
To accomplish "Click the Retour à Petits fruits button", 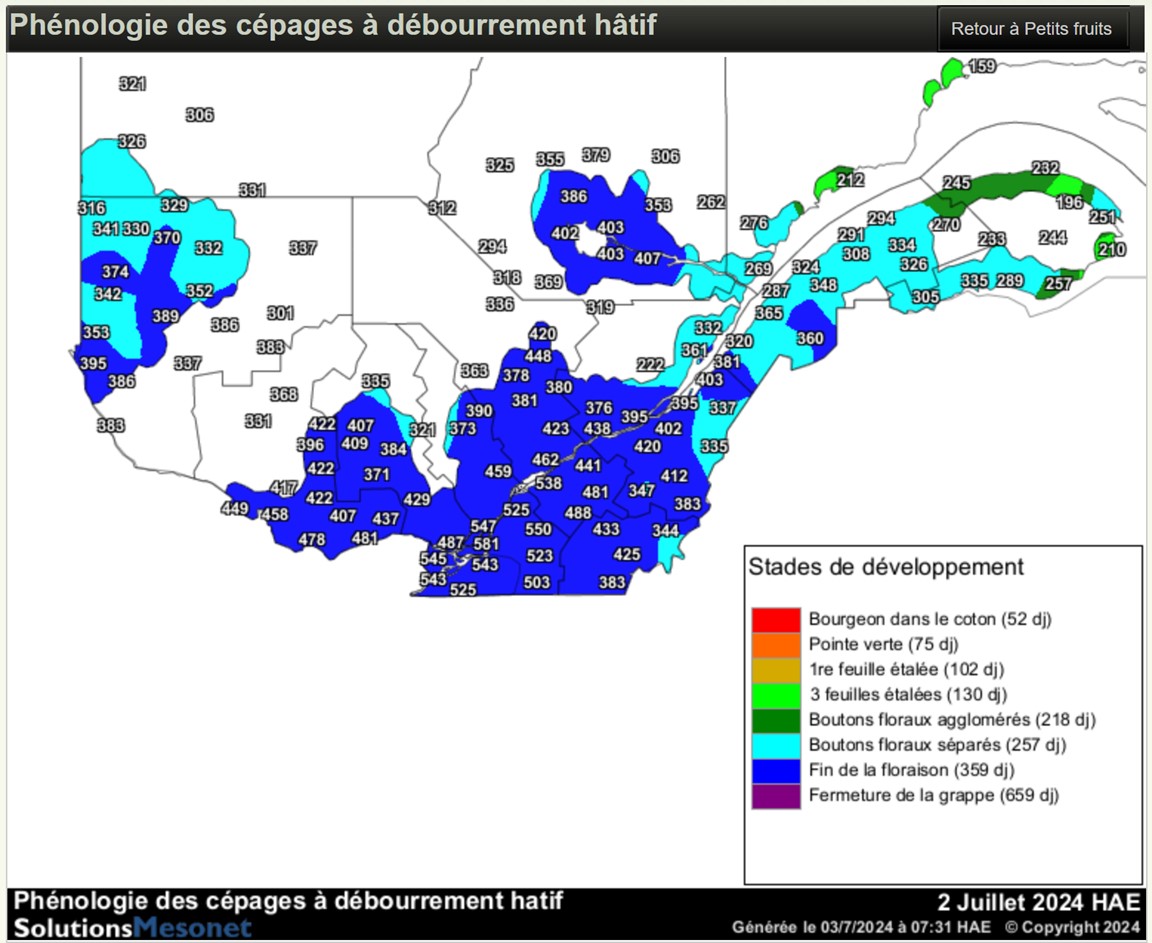I will pos(1031,29).
